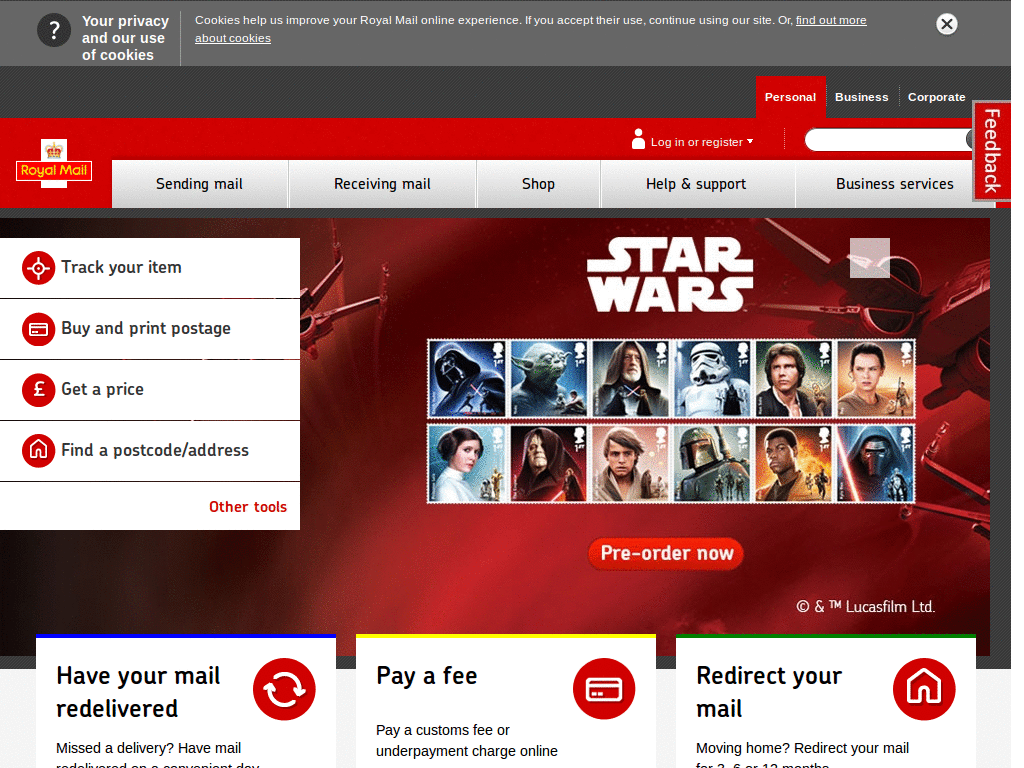Click the '© & ™ Lucasfilm Ltd.' text
Image resolution: width=1024 pixels, height=768 pixels.
pyautogui.click(x=866, y=607)
